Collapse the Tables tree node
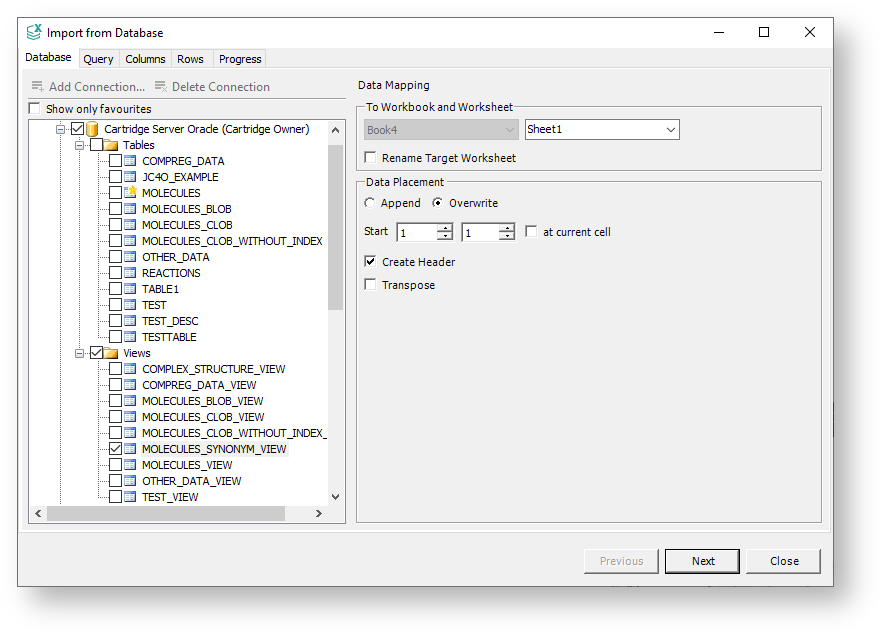Screen dimensions: 882x635 [x=80, y=145]
